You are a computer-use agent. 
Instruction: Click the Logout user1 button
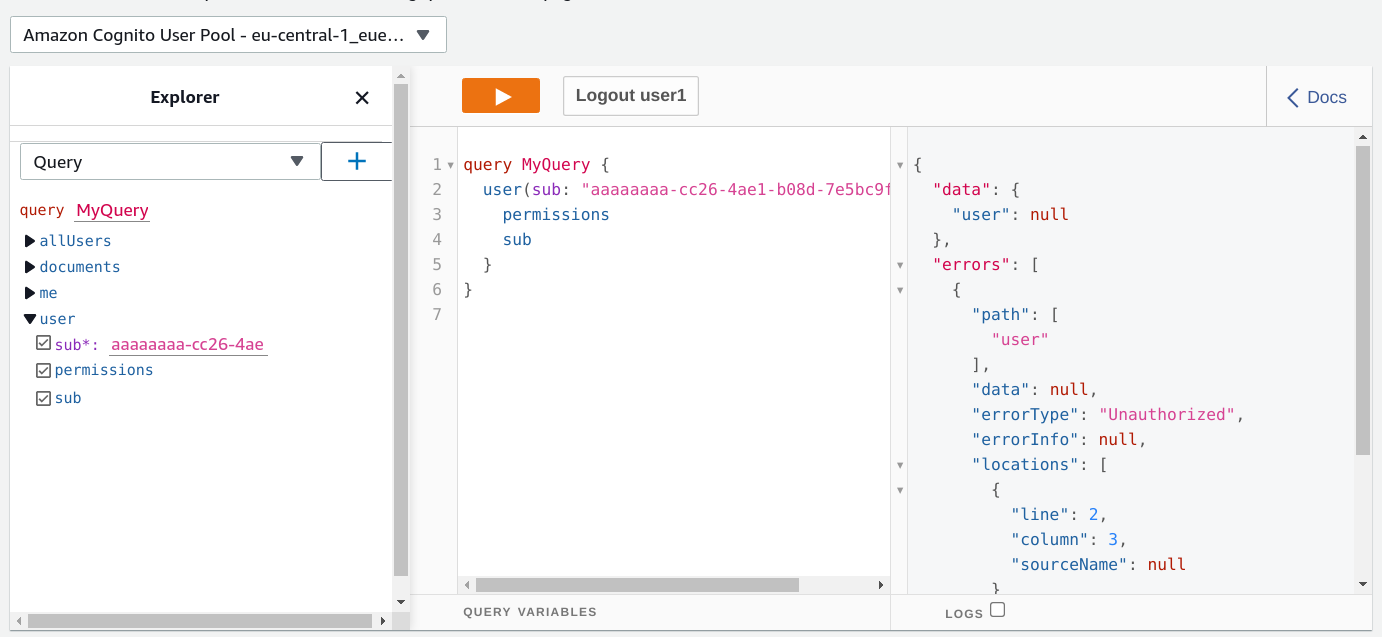(630, 95)
